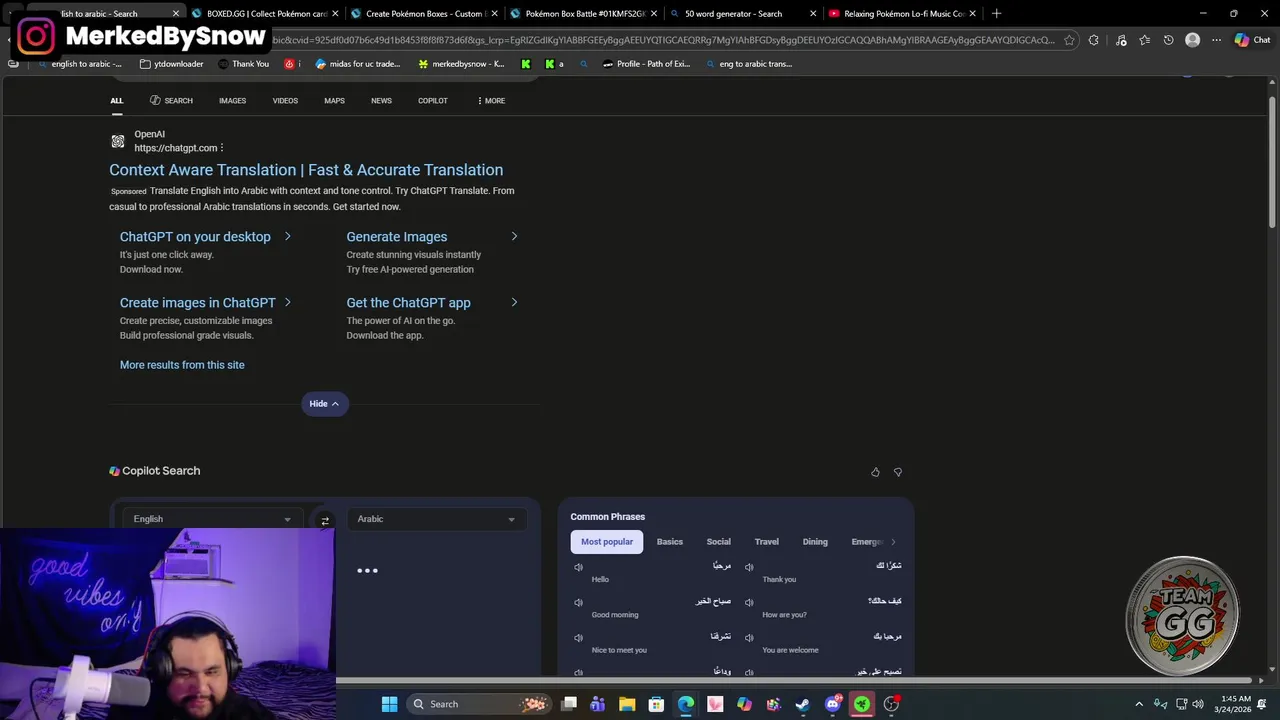The image size is (1280, 720).
Task: Show hidden system tray icons
Action: point(1138,704)
